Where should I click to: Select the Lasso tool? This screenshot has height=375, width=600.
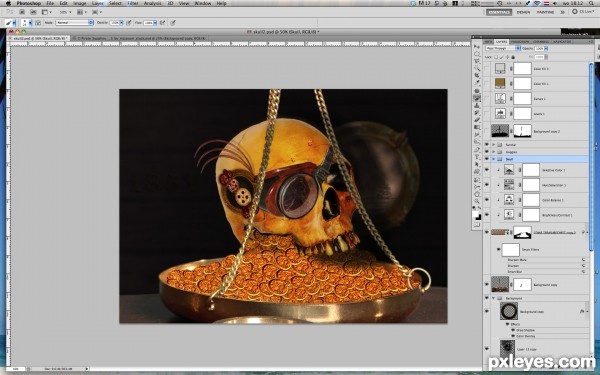(477, 61)
